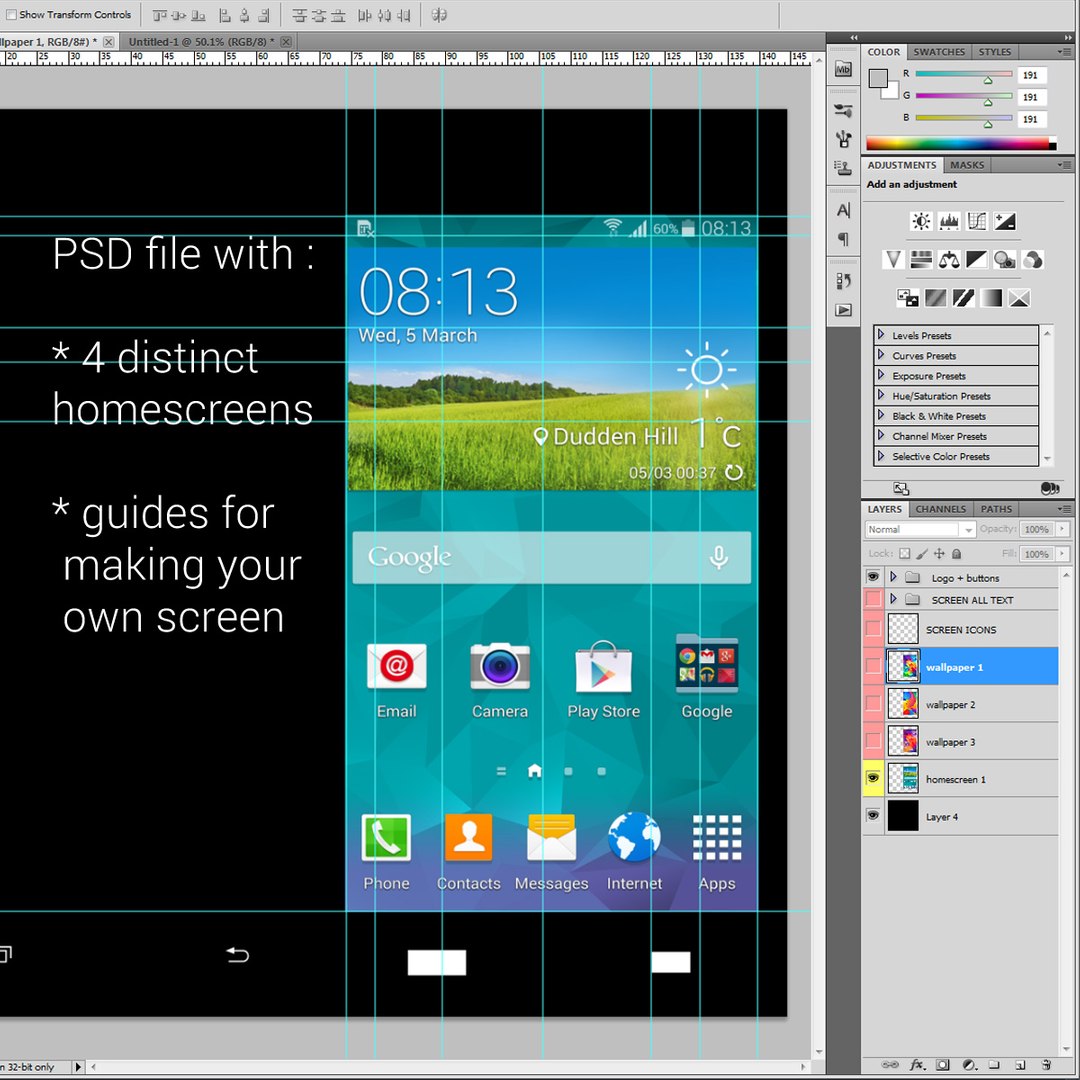The height and width of the screenshot is (1080, 1080).
Task: Switch to the Styles tab
Action: click(x=995, y=52)
